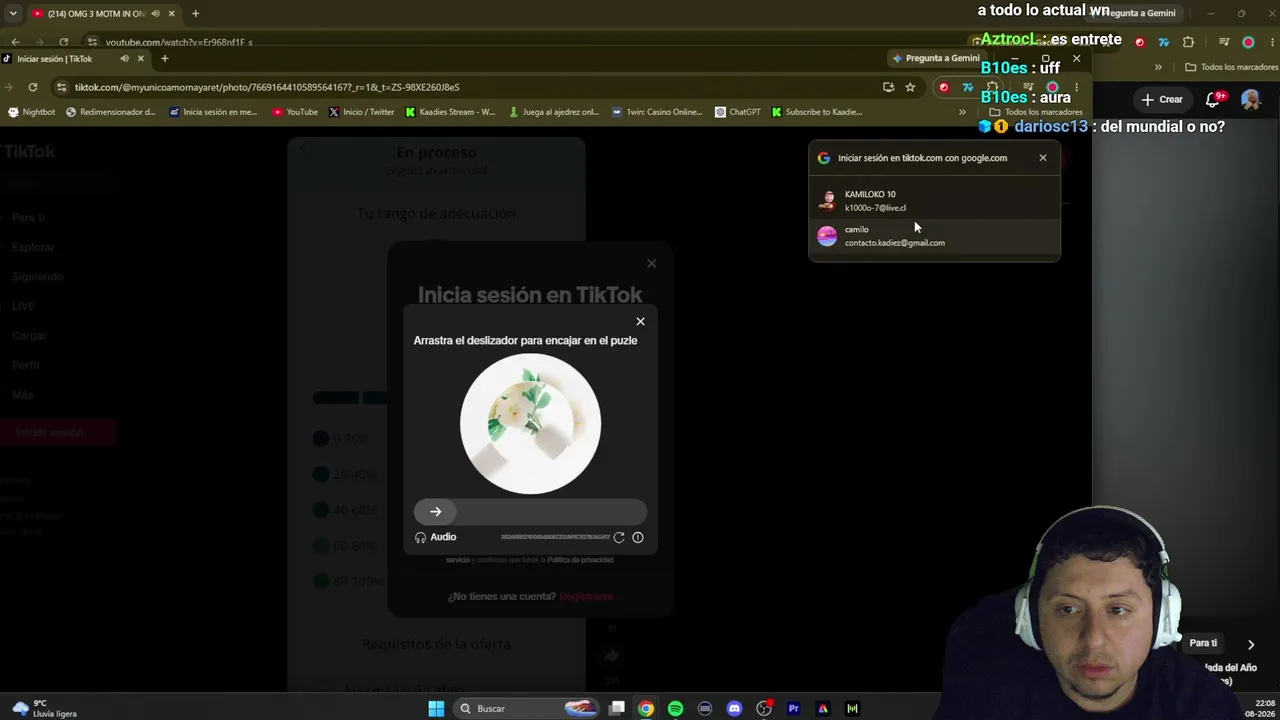Open the weather widget showing 9°C
Screen dimensions: 1280x720
pyautogui.click(x=44, y=709)
